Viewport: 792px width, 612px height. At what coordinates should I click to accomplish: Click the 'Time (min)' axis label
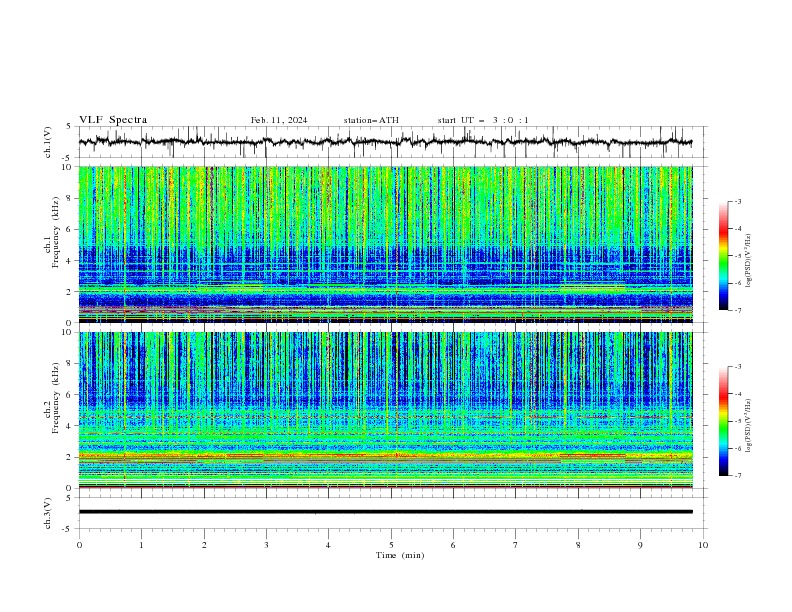pos(400,555)
